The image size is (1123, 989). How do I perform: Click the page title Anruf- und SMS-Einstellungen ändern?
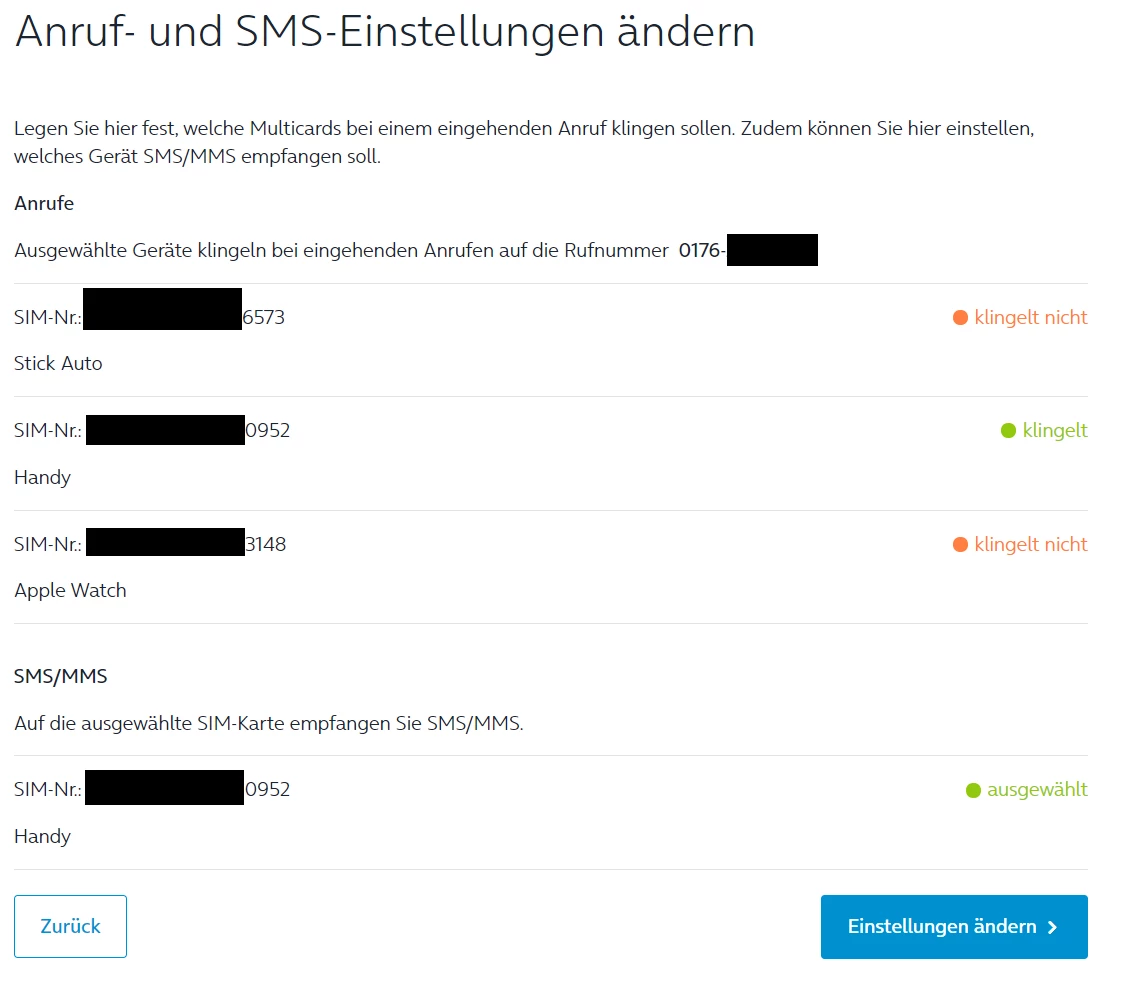[384, 33]
